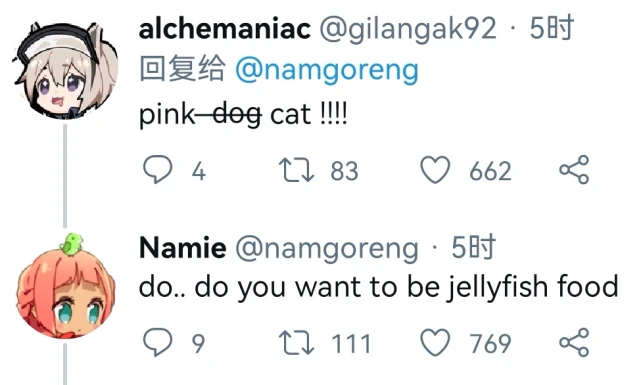Open the Namie display name

(x=182, y=248)
